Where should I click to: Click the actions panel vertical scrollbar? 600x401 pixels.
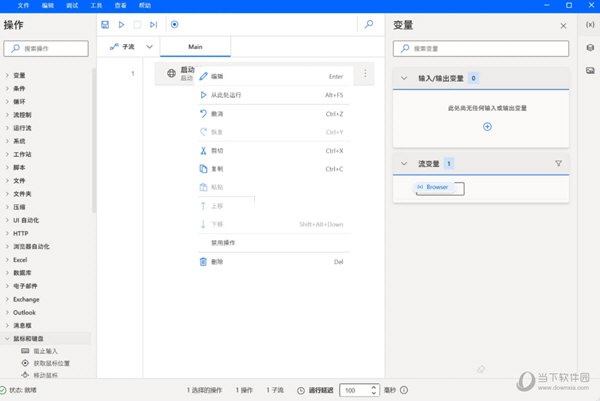pyautogui.click(x=94, y=140)
